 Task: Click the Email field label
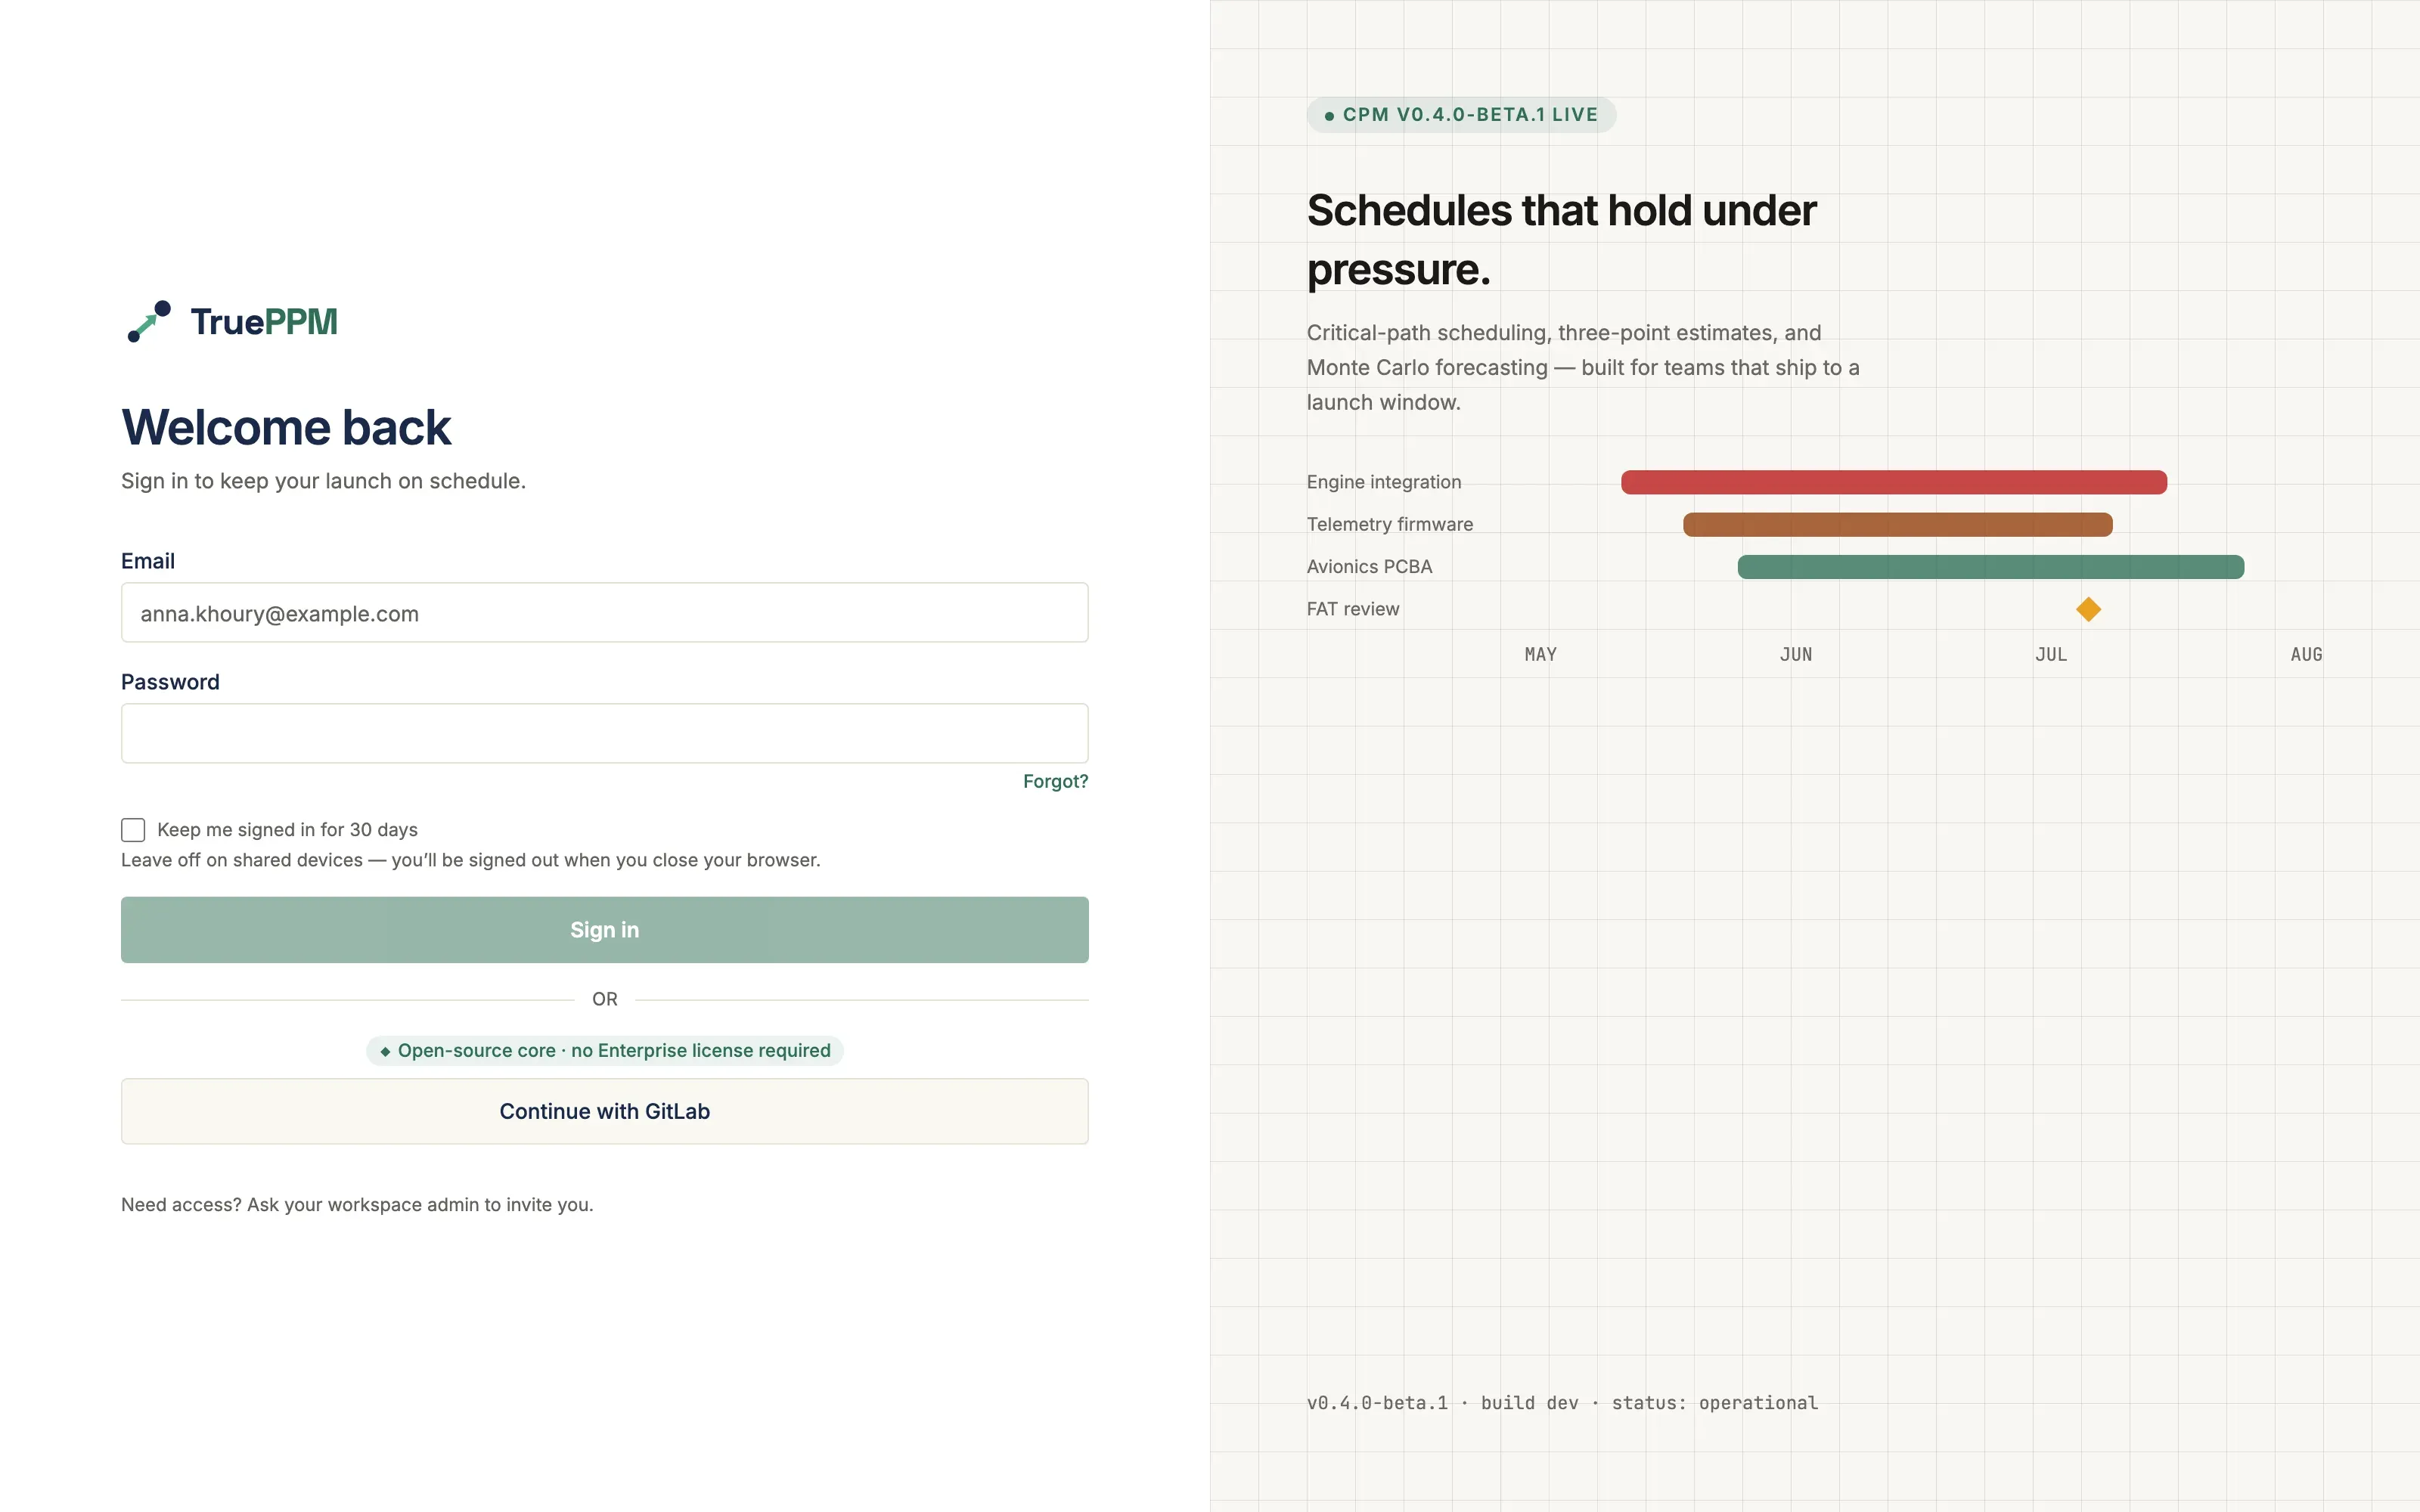click(x=148, y=561)
